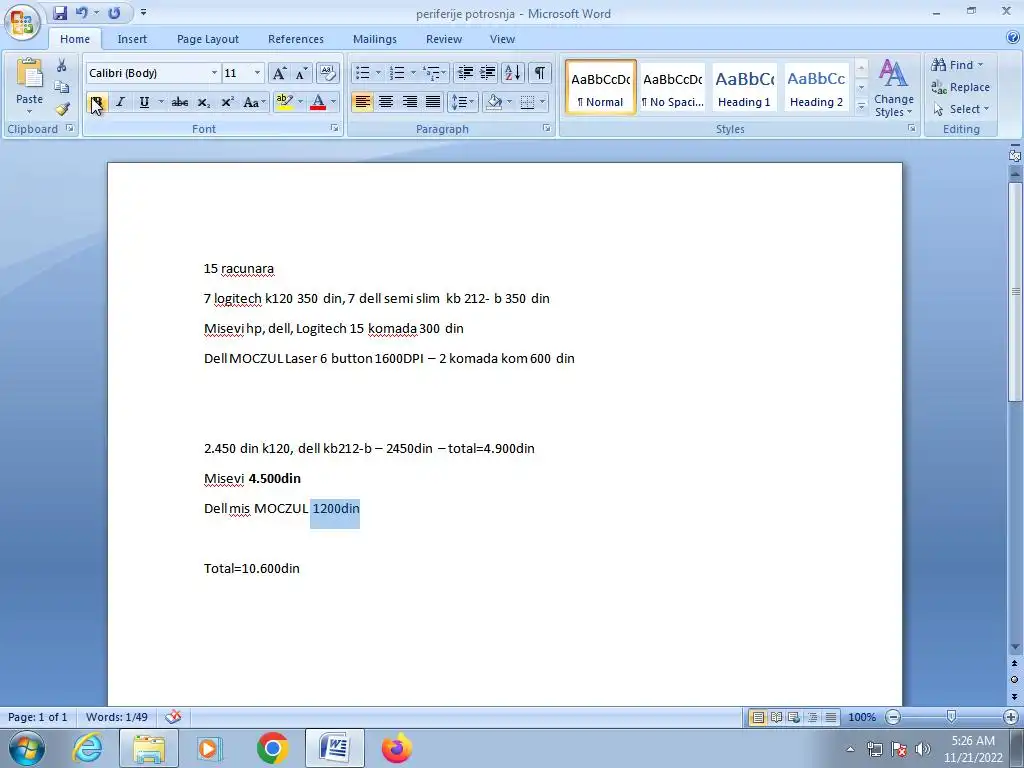
Task: Justify the paragraph text
Action: 433,102
